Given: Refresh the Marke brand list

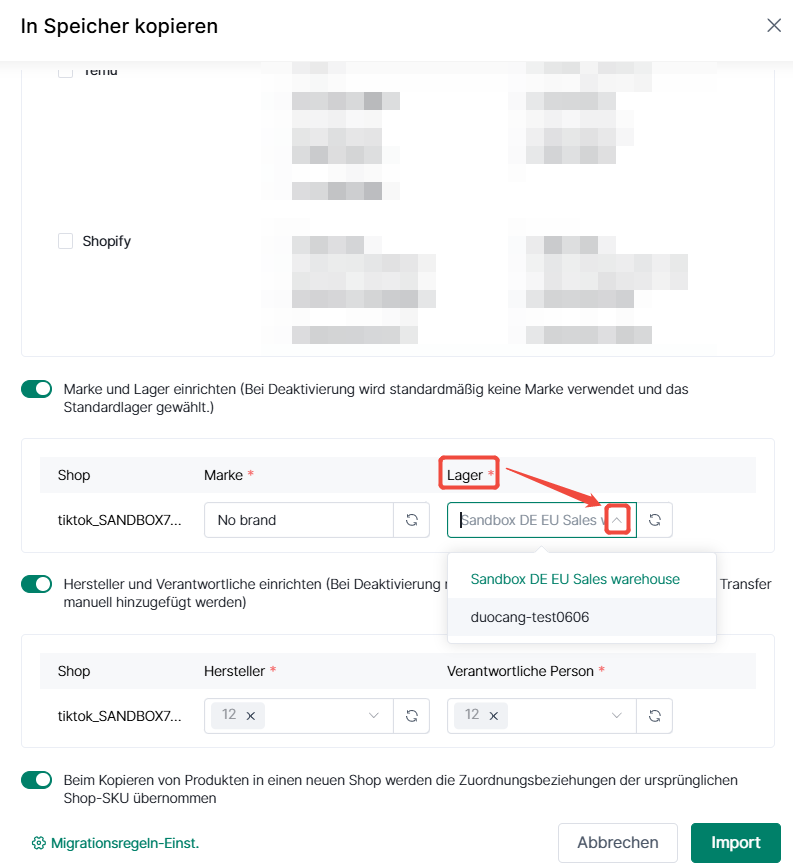Looking at the screenshot, I should (x=411, y=520).
